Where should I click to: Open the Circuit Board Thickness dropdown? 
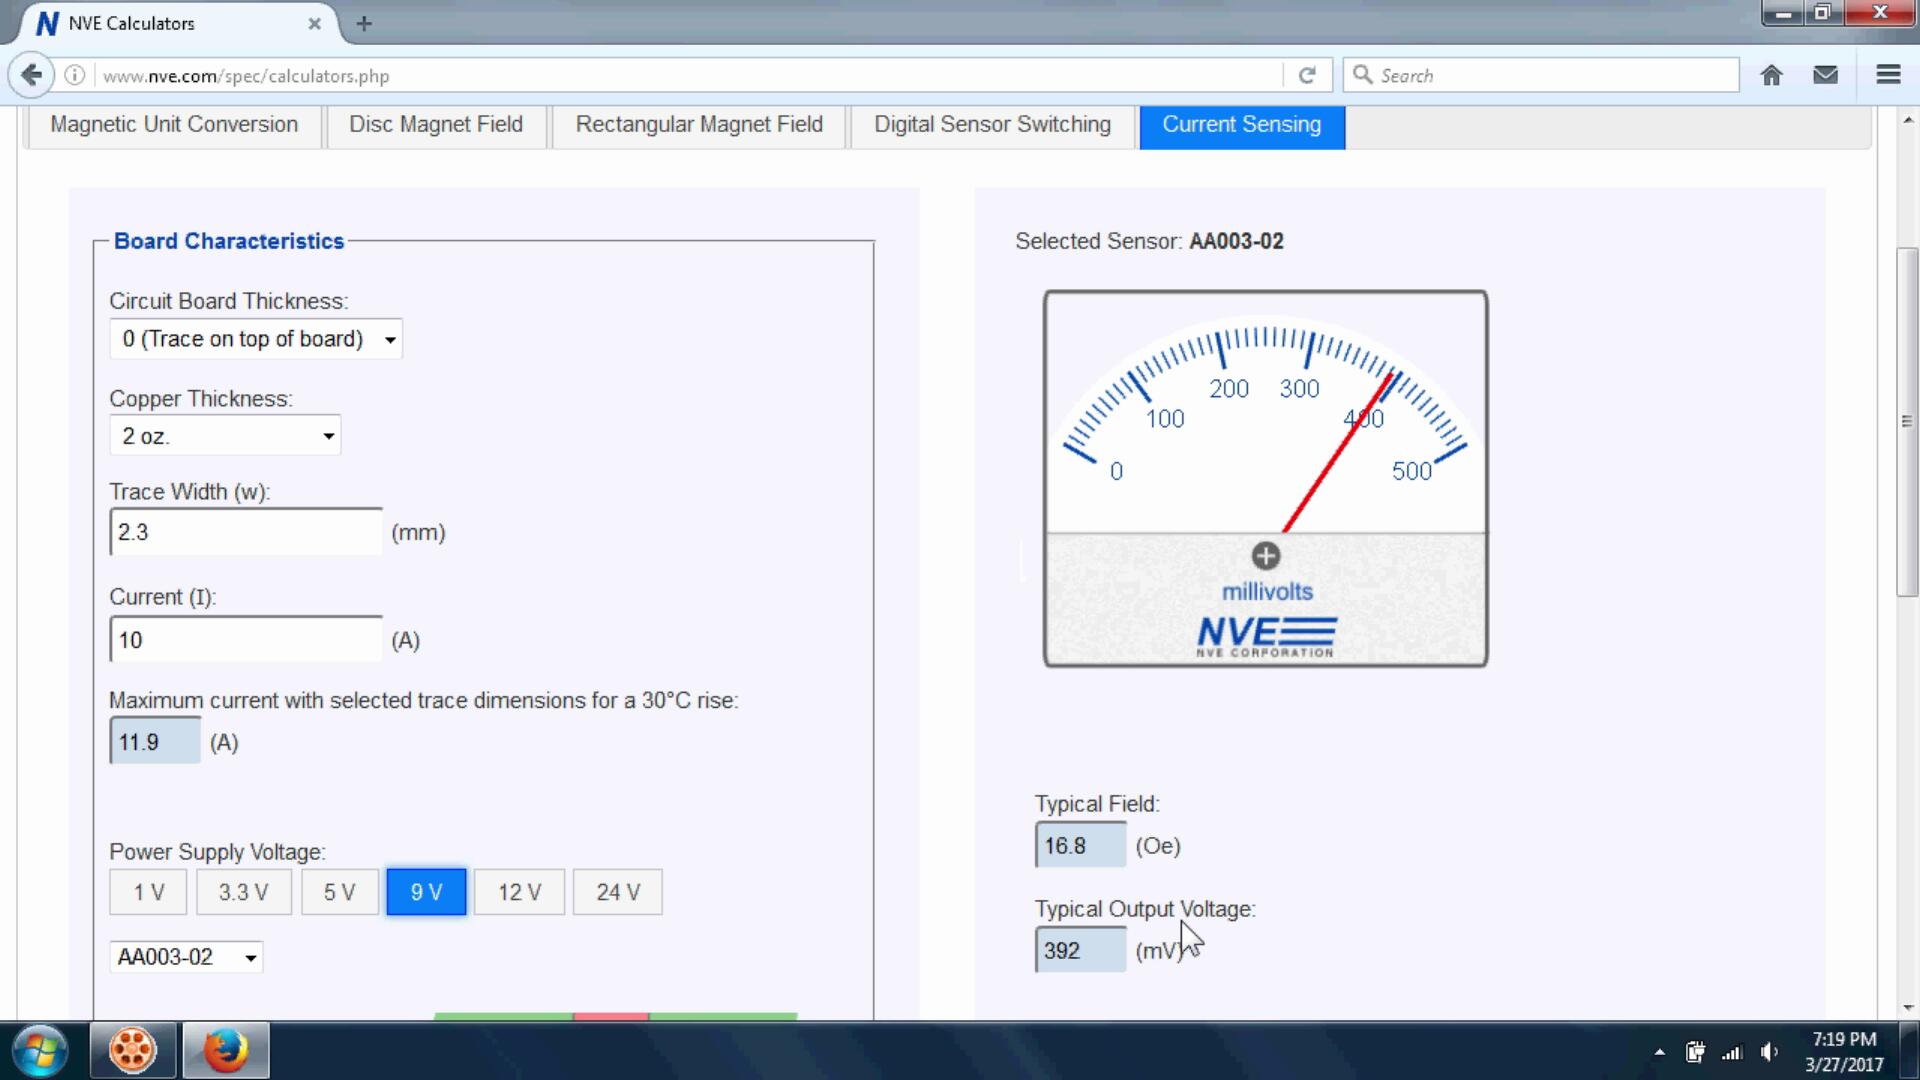[x=256, y=339]
